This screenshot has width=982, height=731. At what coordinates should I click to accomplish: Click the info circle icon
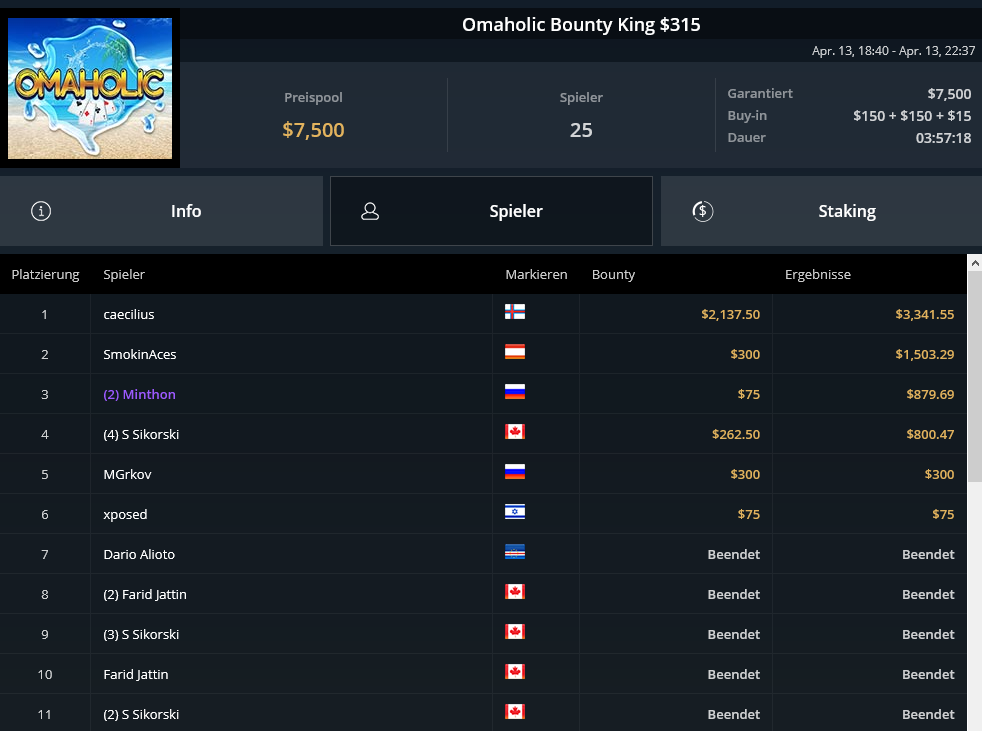pyautogui.click(x=41, y=211)
